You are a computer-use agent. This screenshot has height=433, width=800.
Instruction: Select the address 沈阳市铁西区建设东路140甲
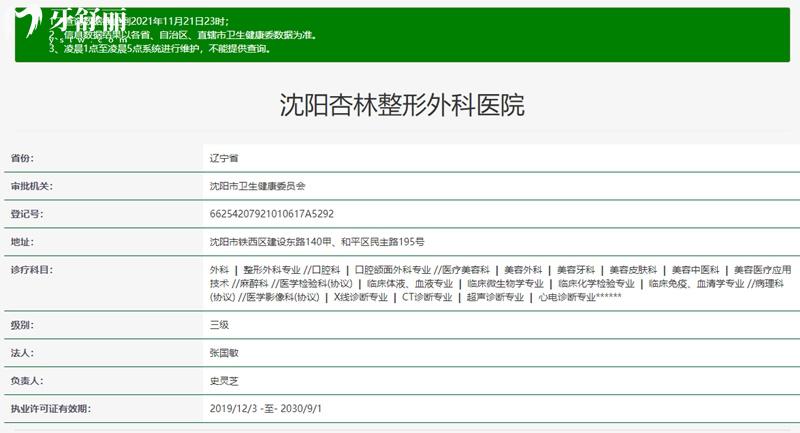click(x=270, y=242)
